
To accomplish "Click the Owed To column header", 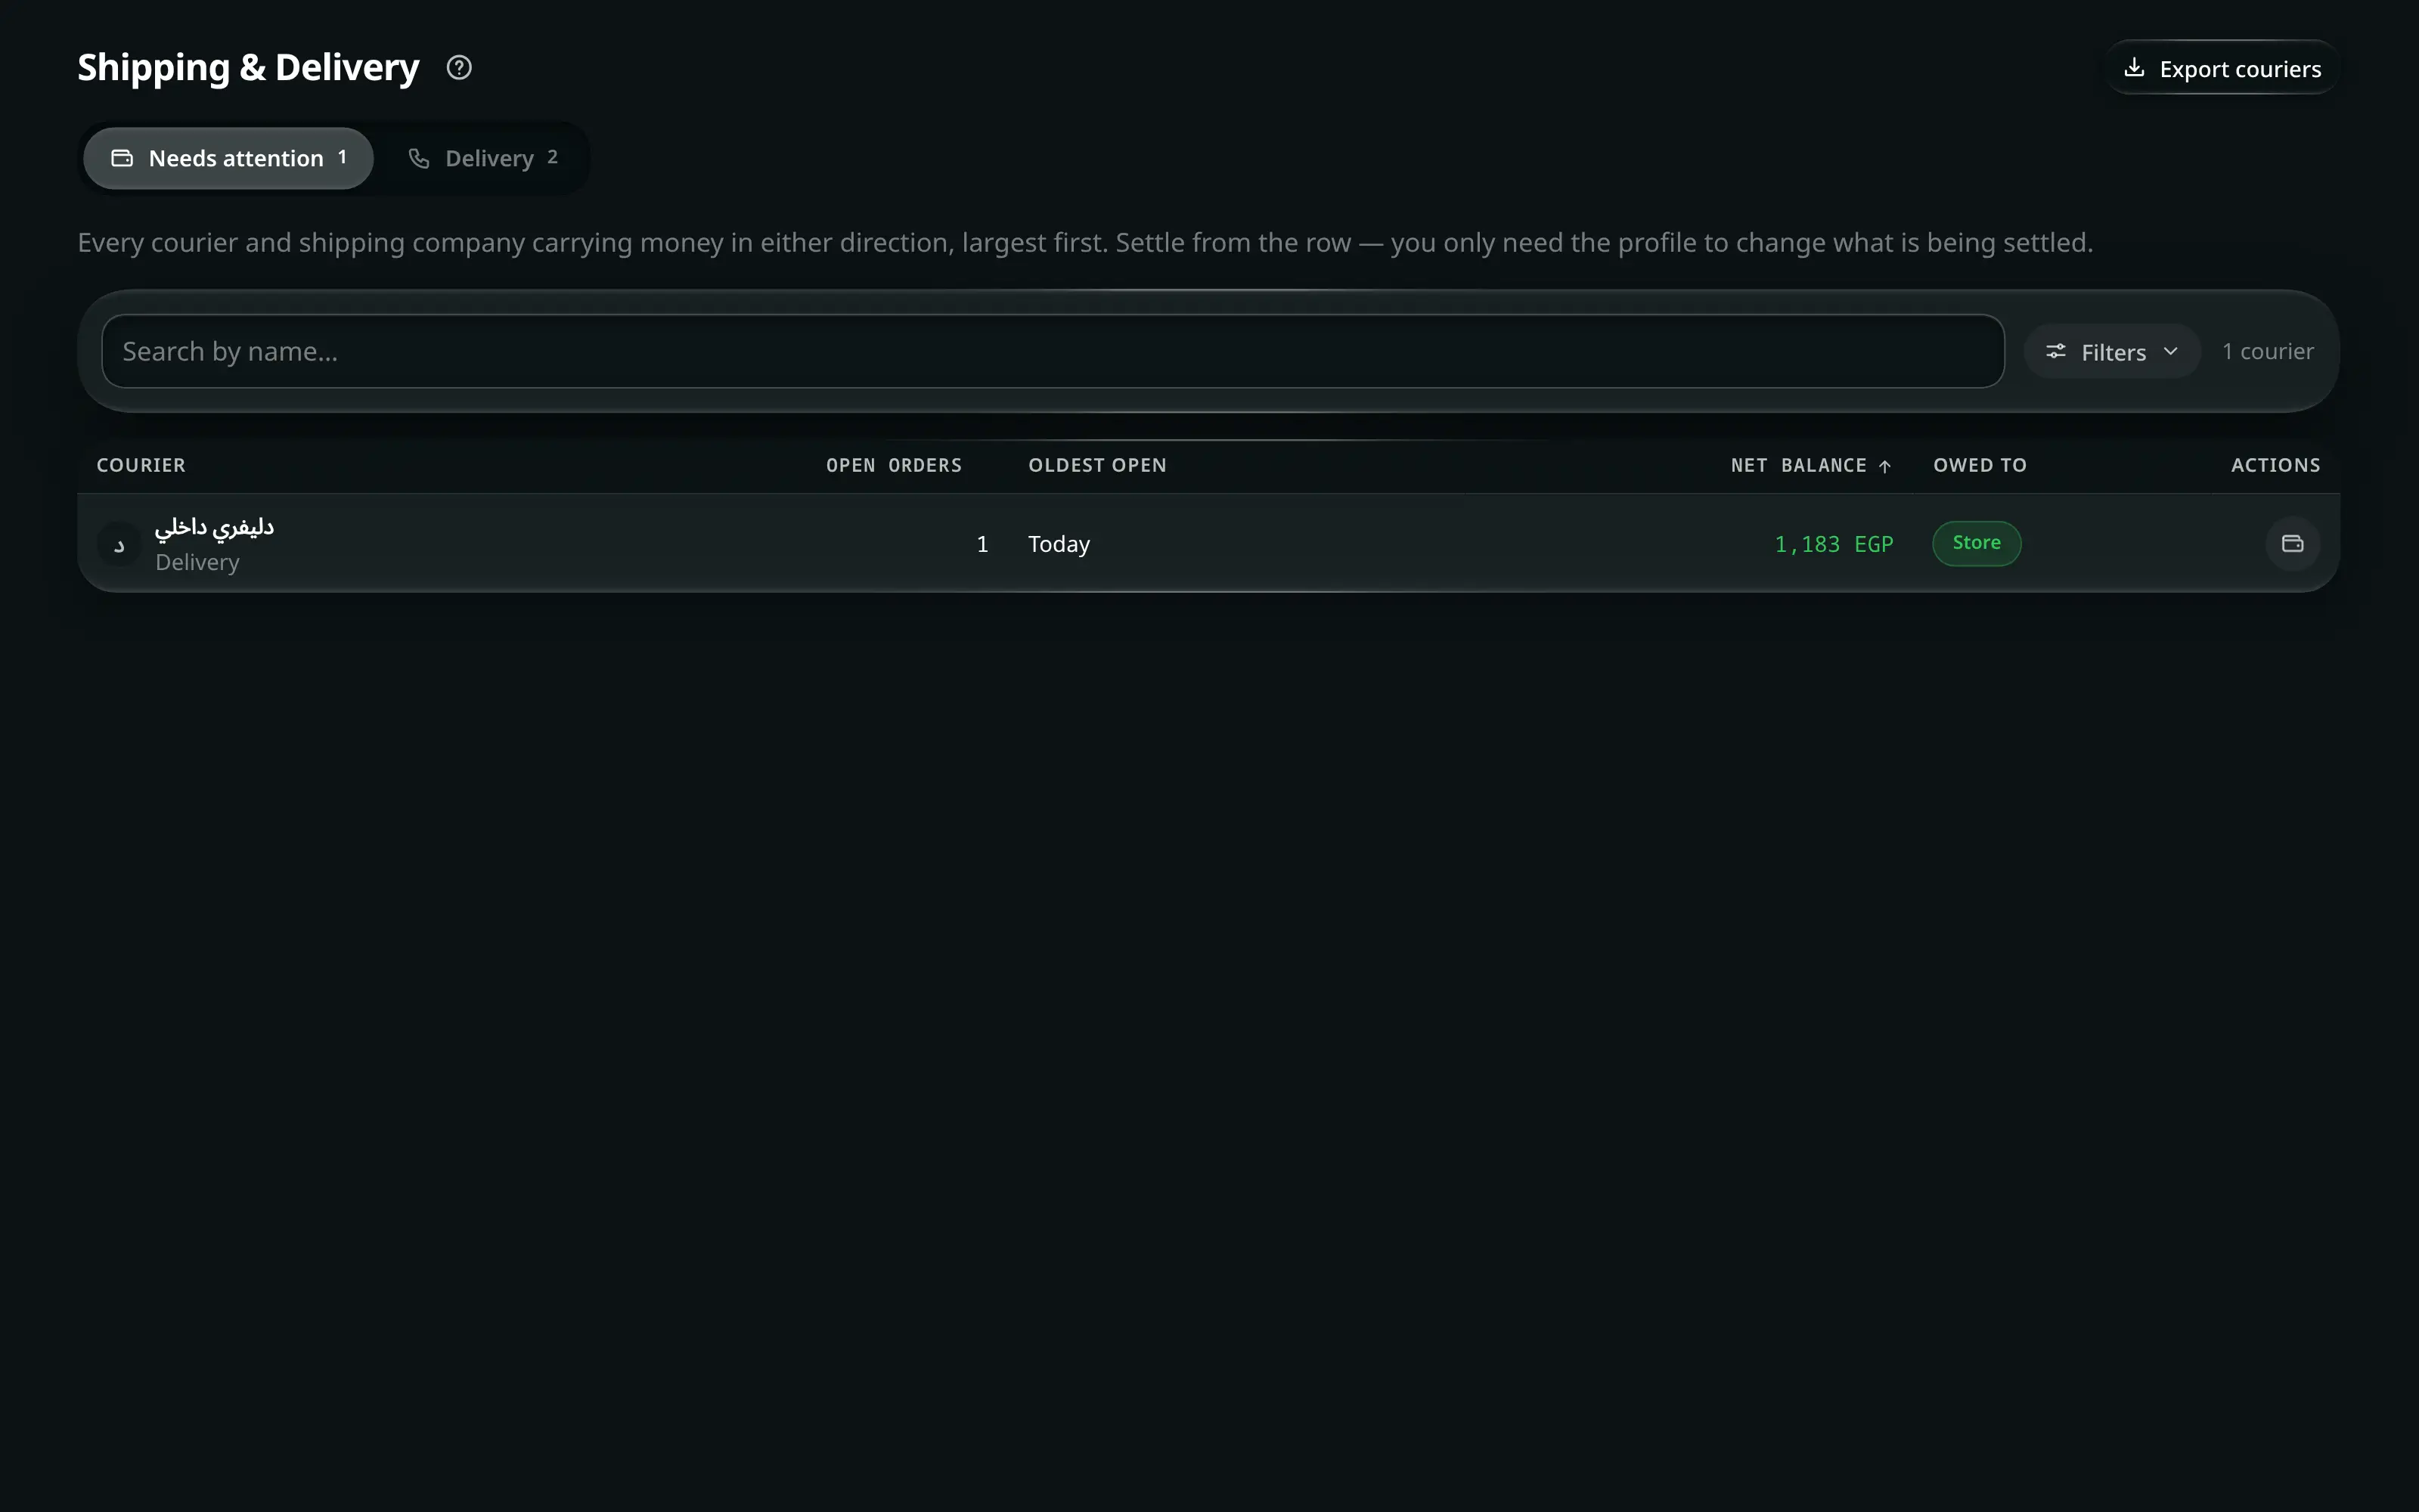I will 1980,465.
